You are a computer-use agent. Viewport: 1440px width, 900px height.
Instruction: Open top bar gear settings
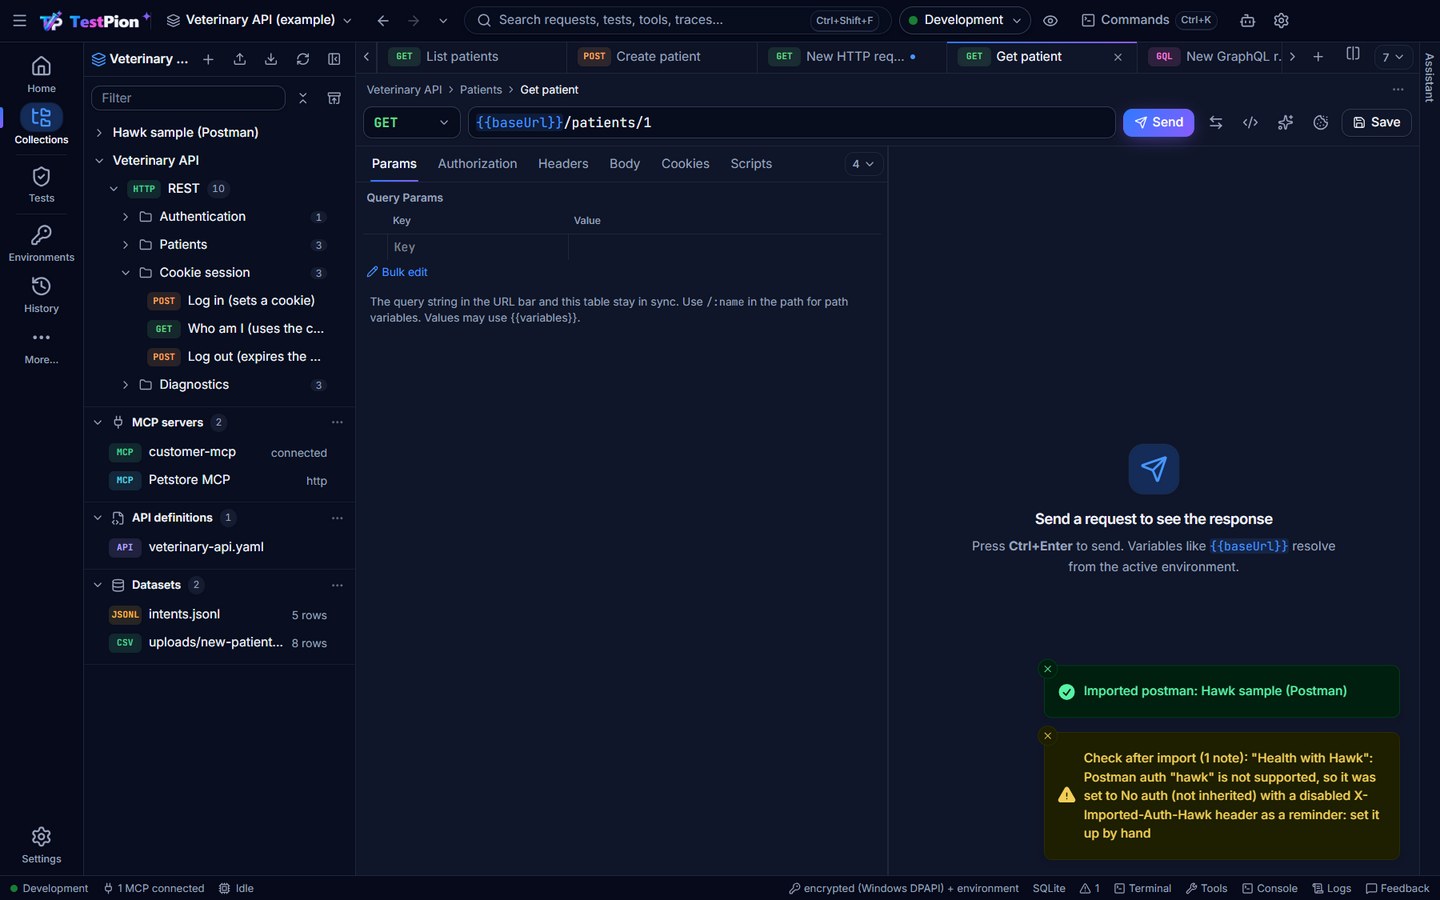pos(1281,20)
